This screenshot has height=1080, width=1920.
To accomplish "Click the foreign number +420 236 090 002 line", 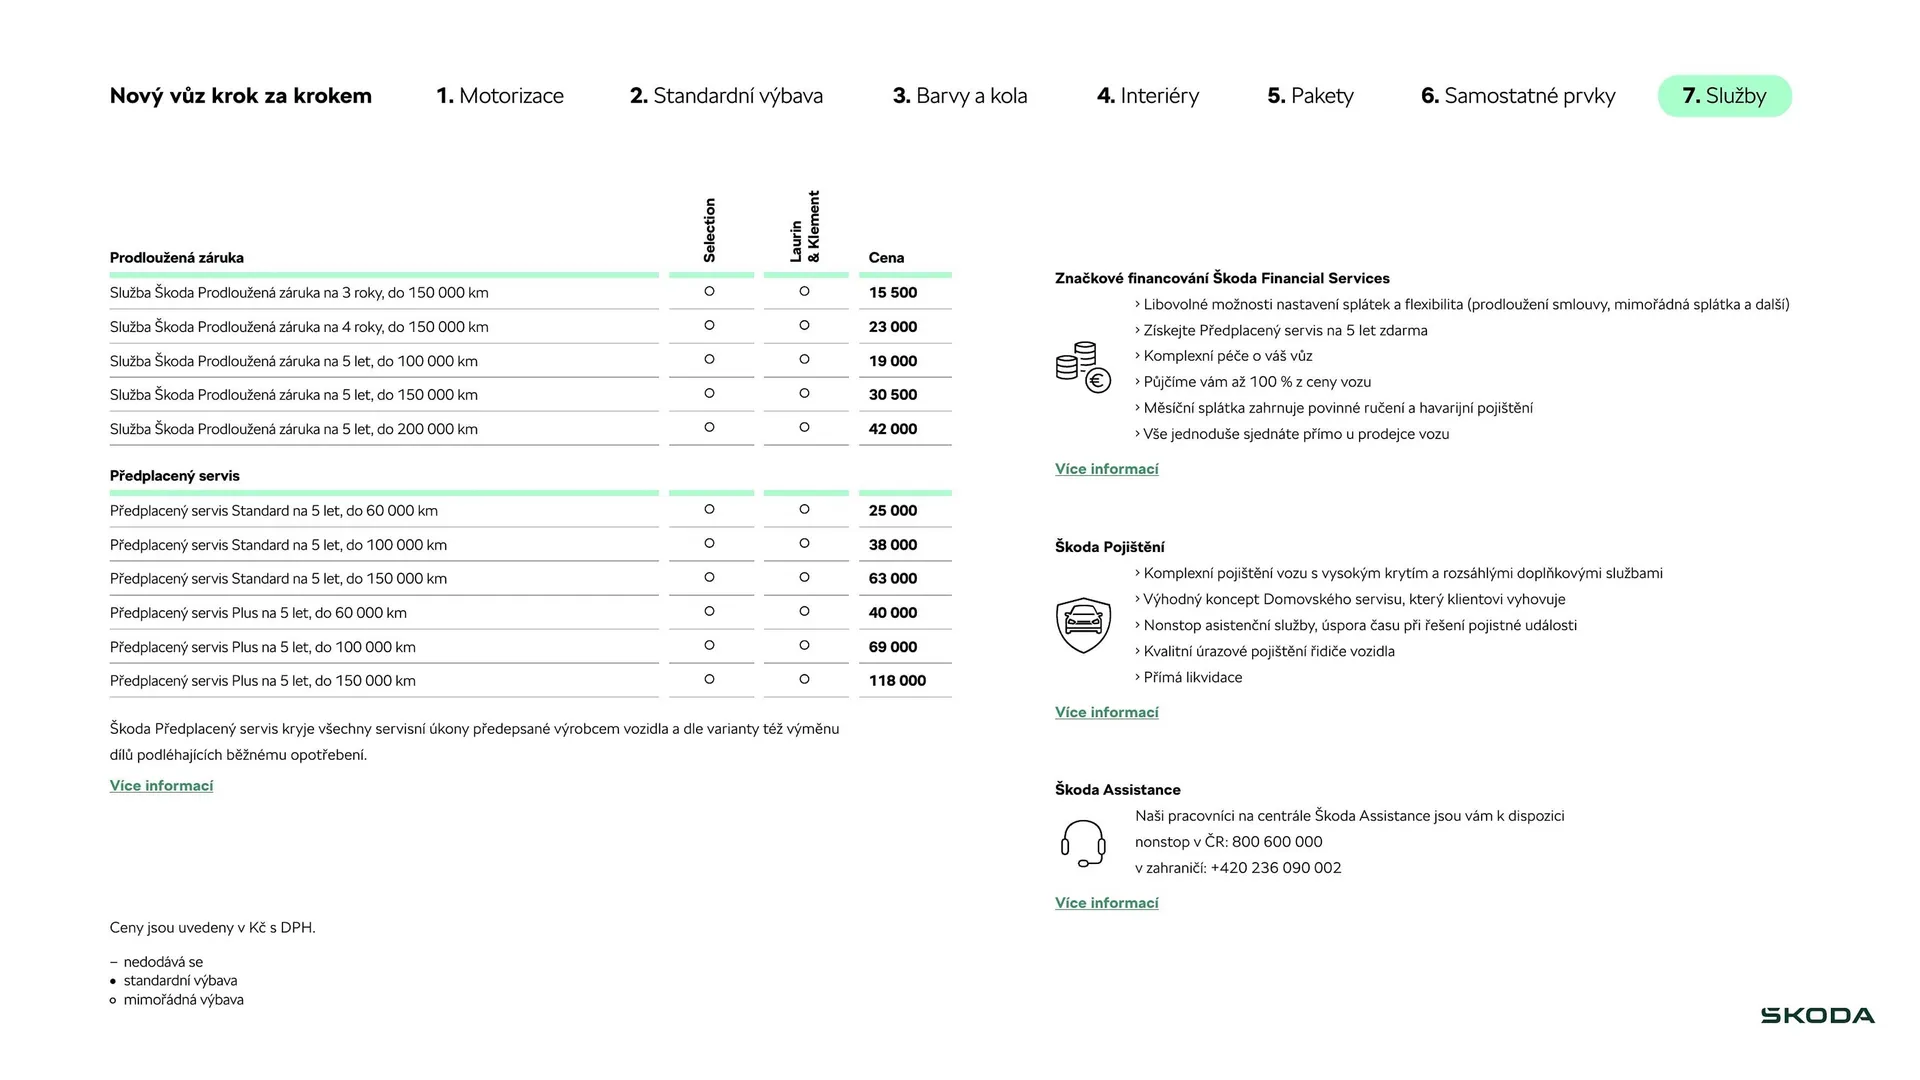I will (x=1238, y=868).
